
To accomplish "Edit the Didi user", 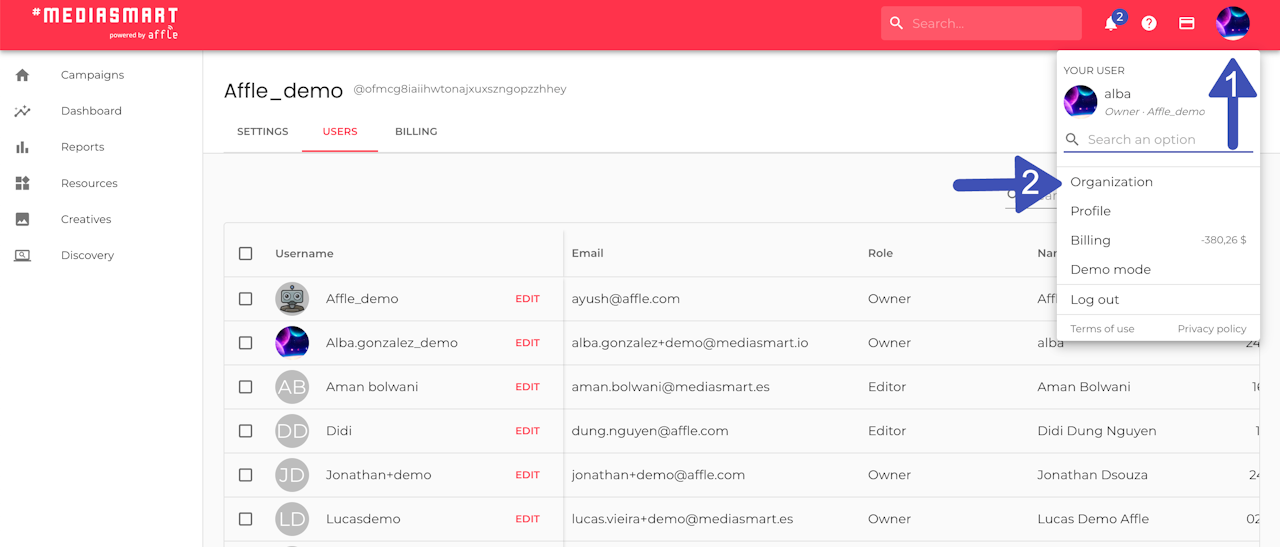I will pyautogui.click(x=527, y=430).
